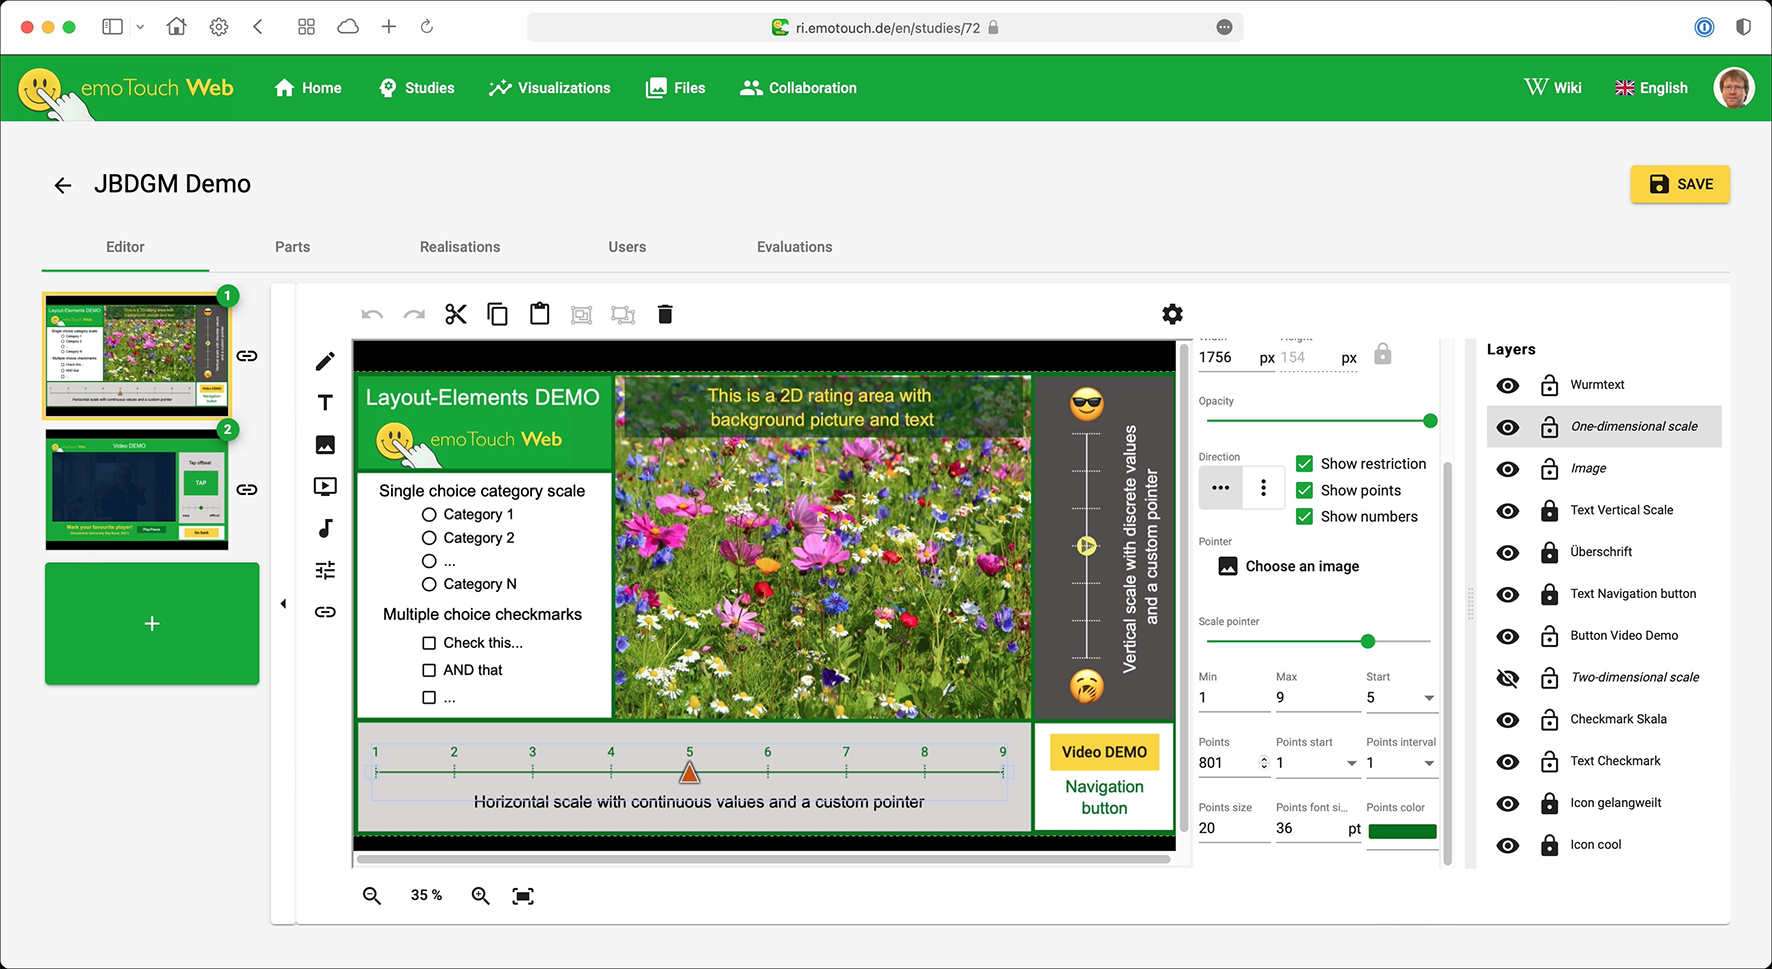Toggle aspect ratio lock icon

(x=1383, y=354)
